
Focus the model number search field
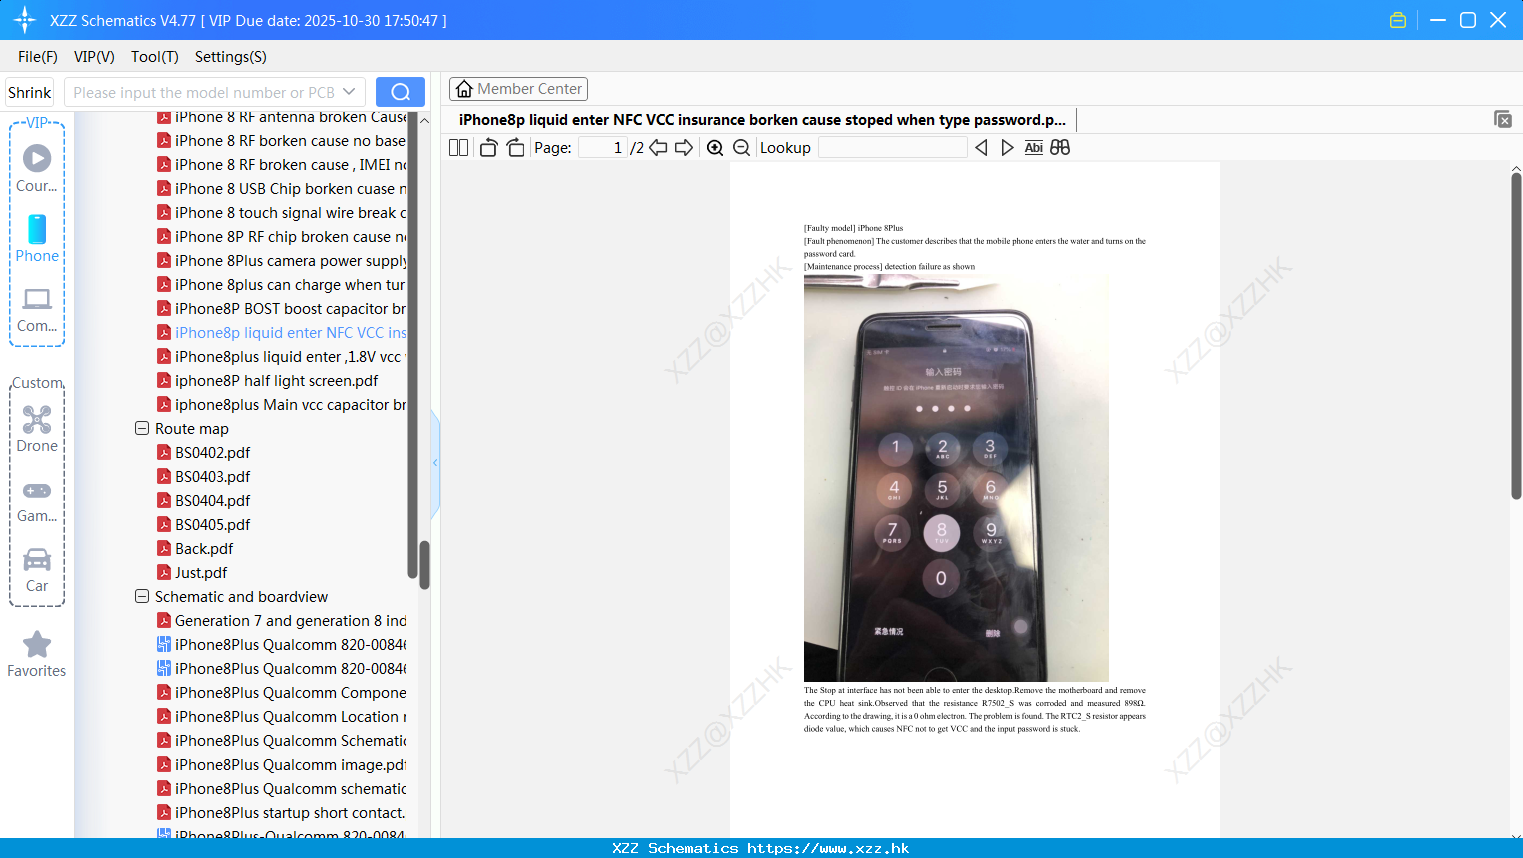(x=205, y=92)
